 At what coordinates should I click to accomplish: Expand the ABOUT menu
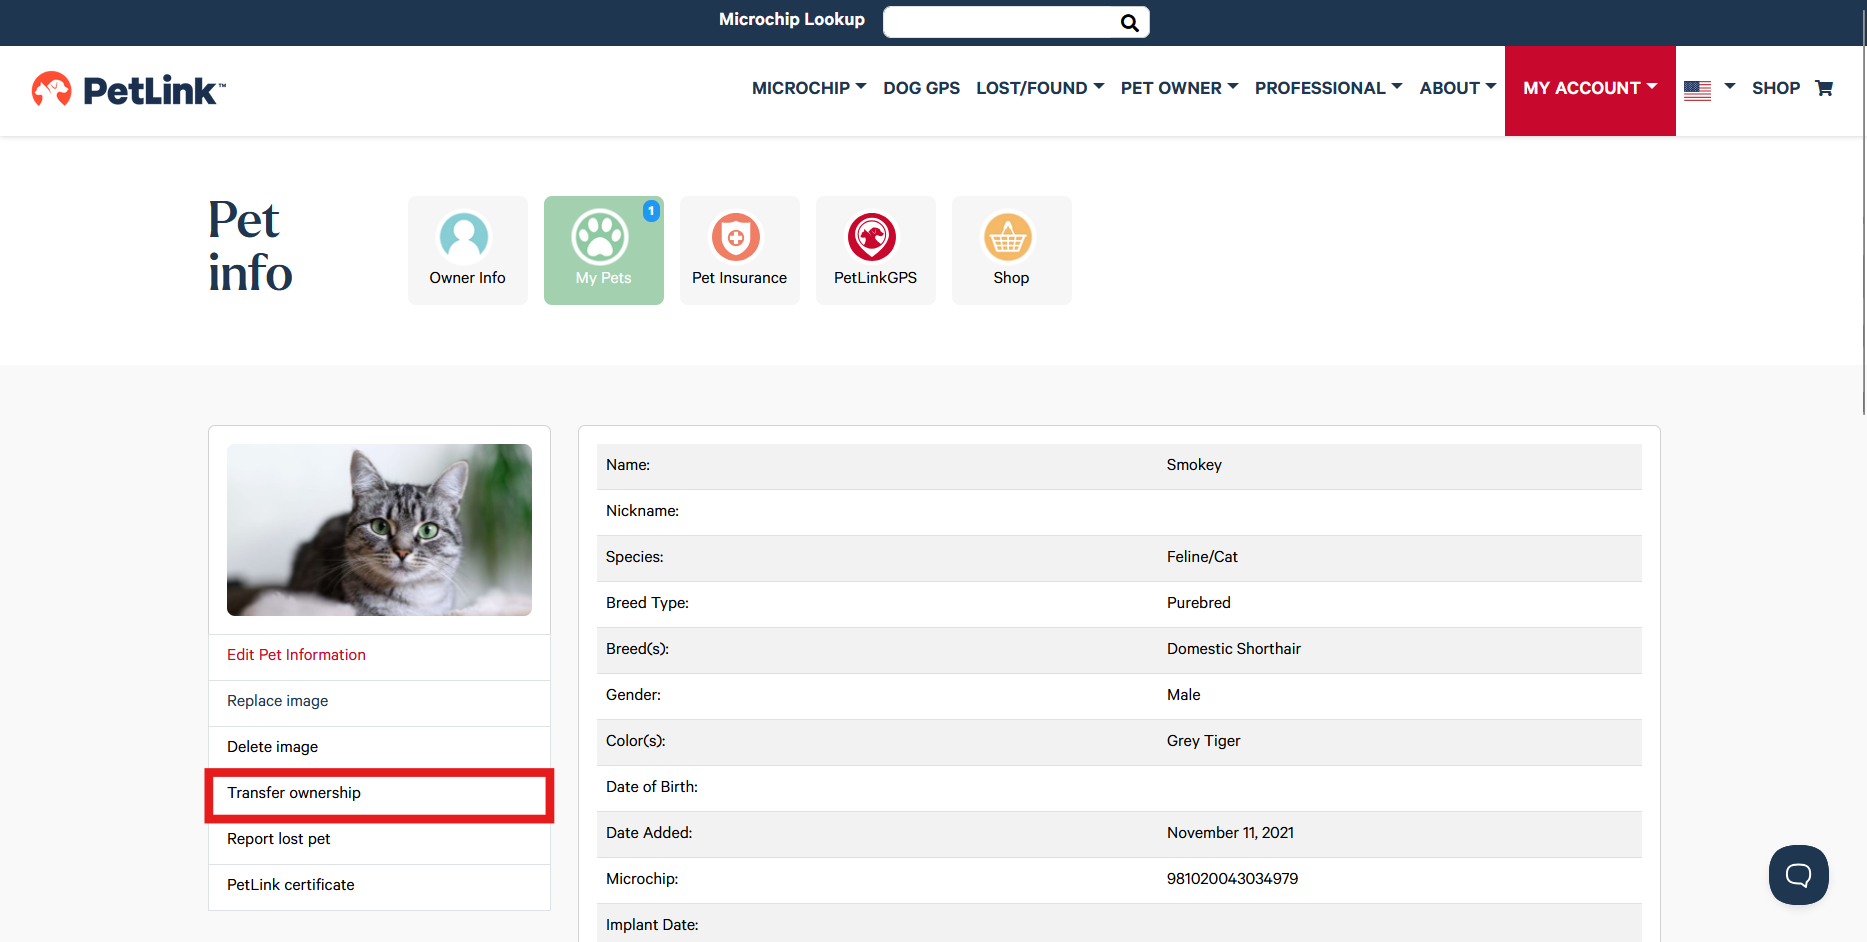[1458, 88]
